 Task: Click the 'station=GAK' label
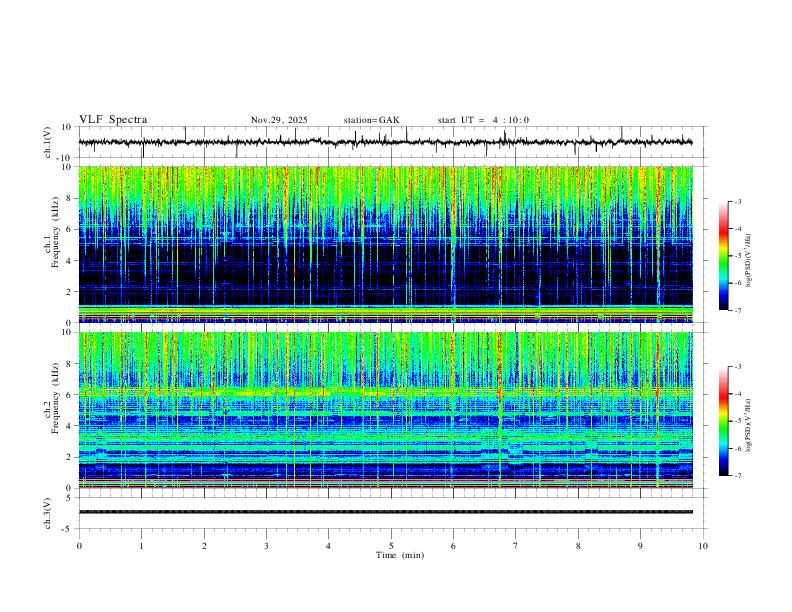tap(371, 120)
